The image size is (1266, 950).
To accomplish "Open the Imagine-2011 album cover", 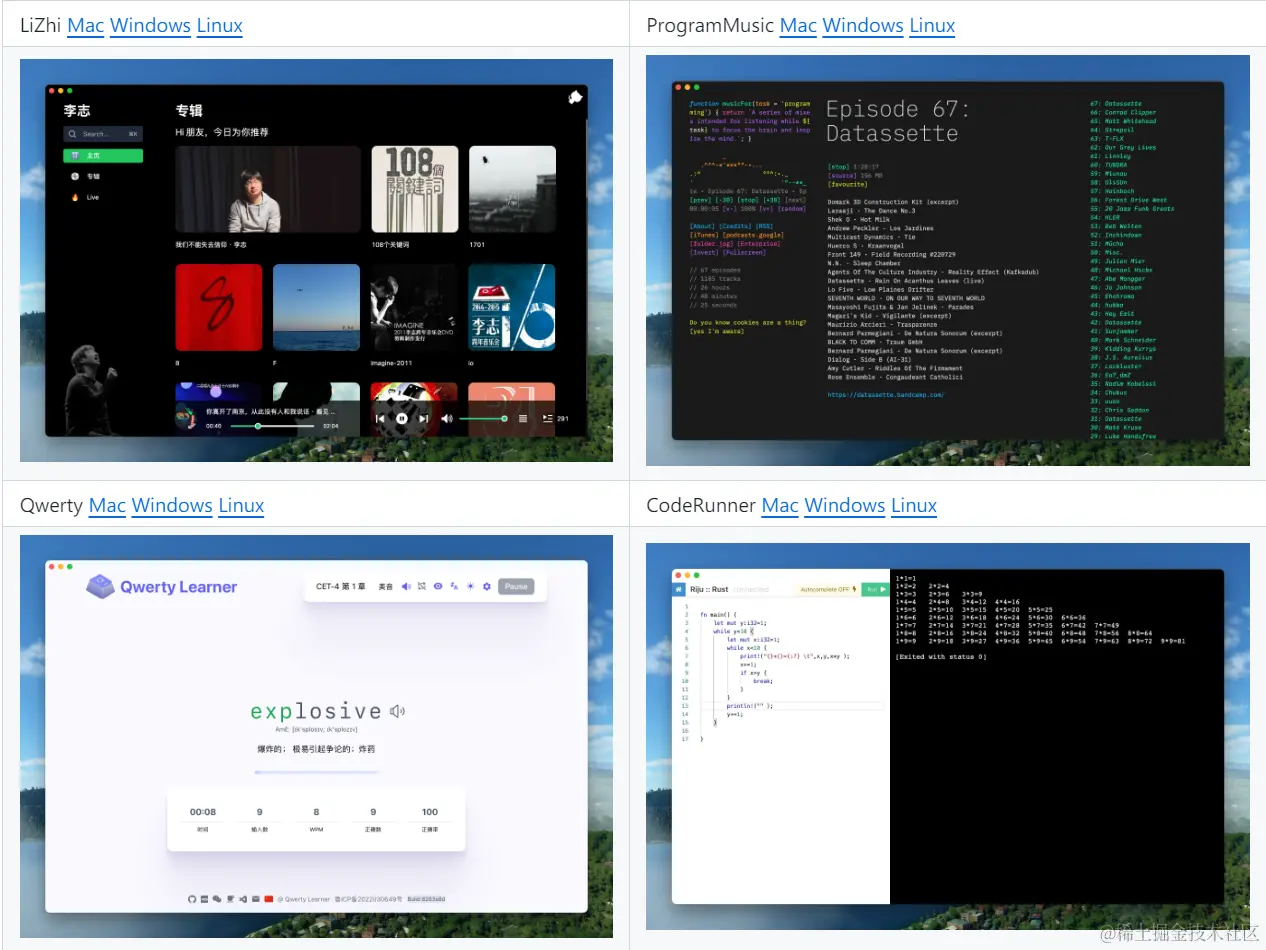I will [x=415, y=308].
